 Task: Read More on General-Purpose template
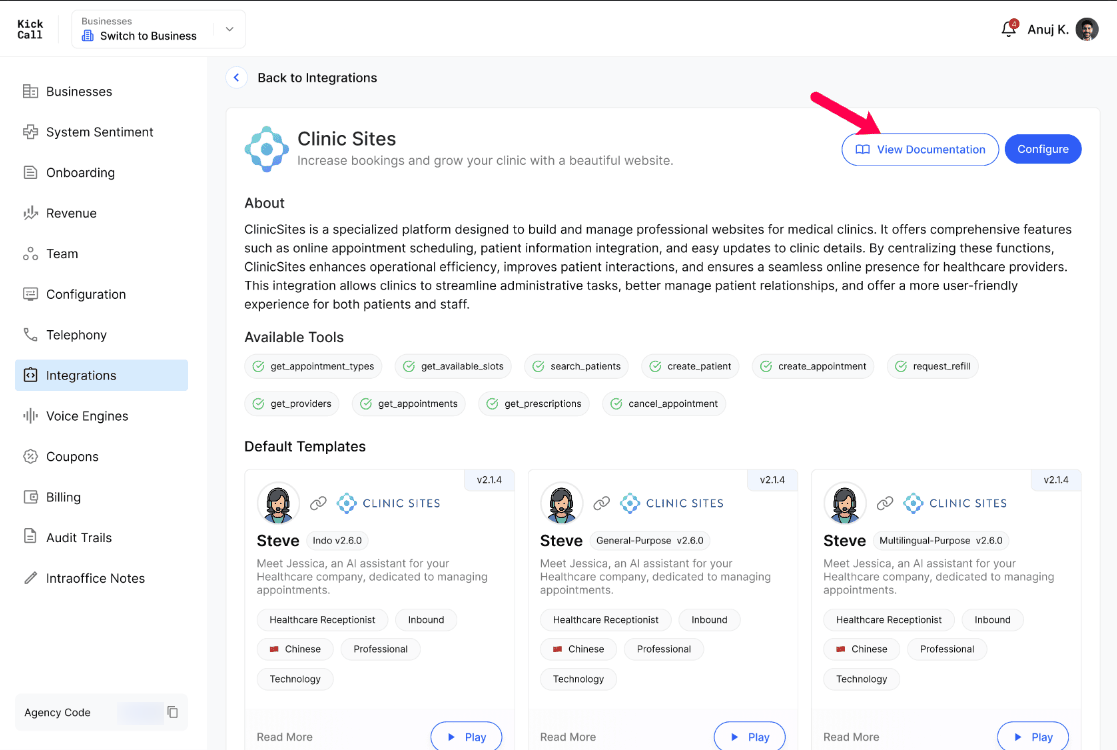click(x=568, y=737)
